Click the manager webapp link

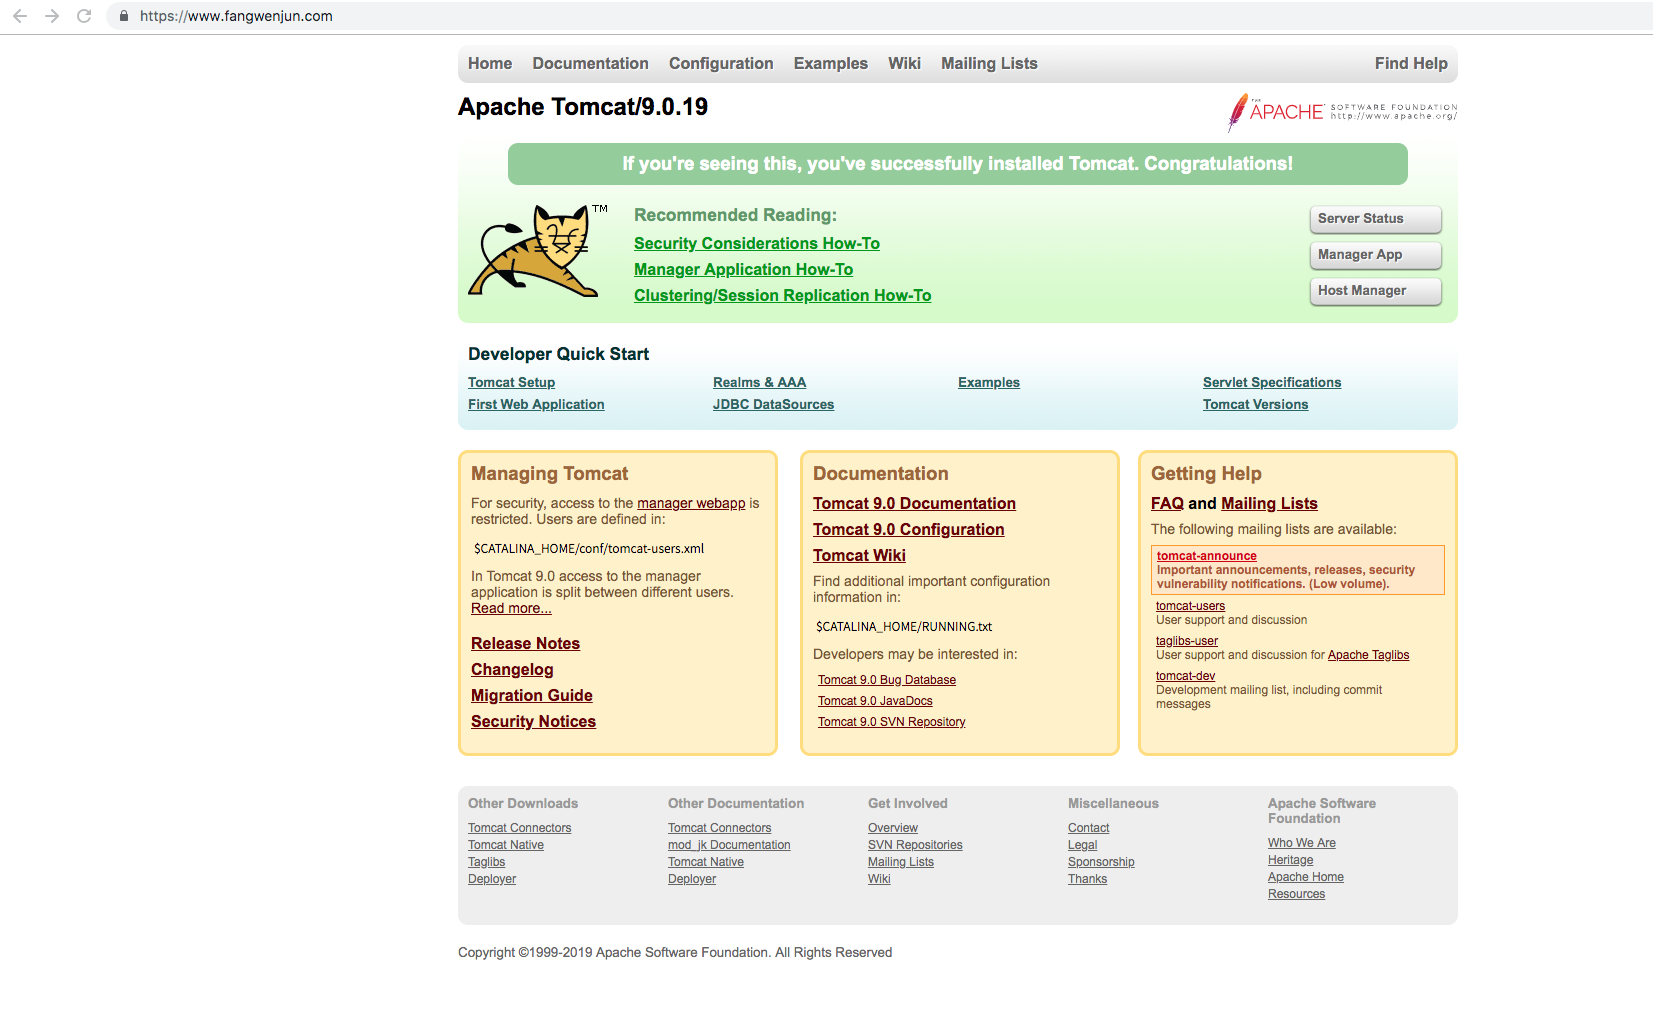691,503
